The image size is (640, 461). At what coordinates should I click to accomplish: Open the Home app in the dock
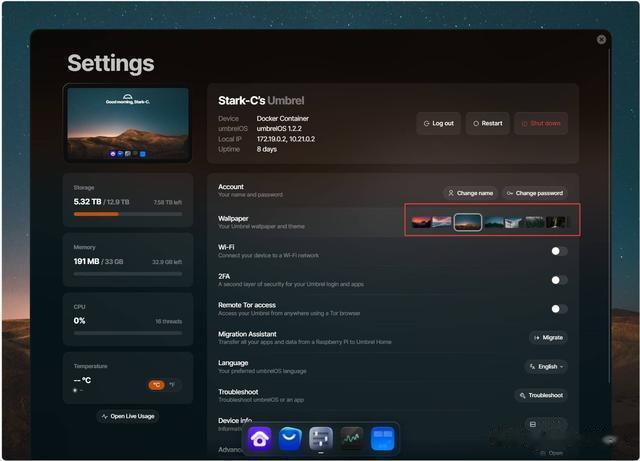(260, 439)
